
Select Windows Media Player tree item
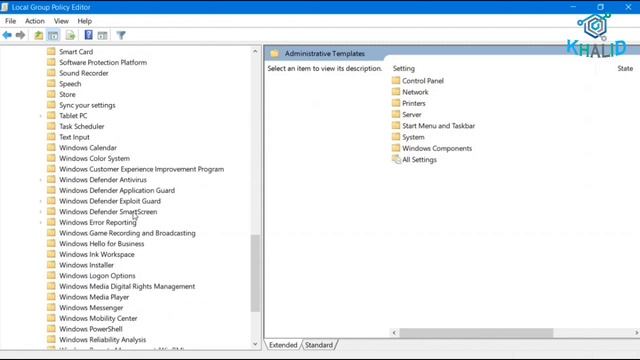(x=94, y=297)
